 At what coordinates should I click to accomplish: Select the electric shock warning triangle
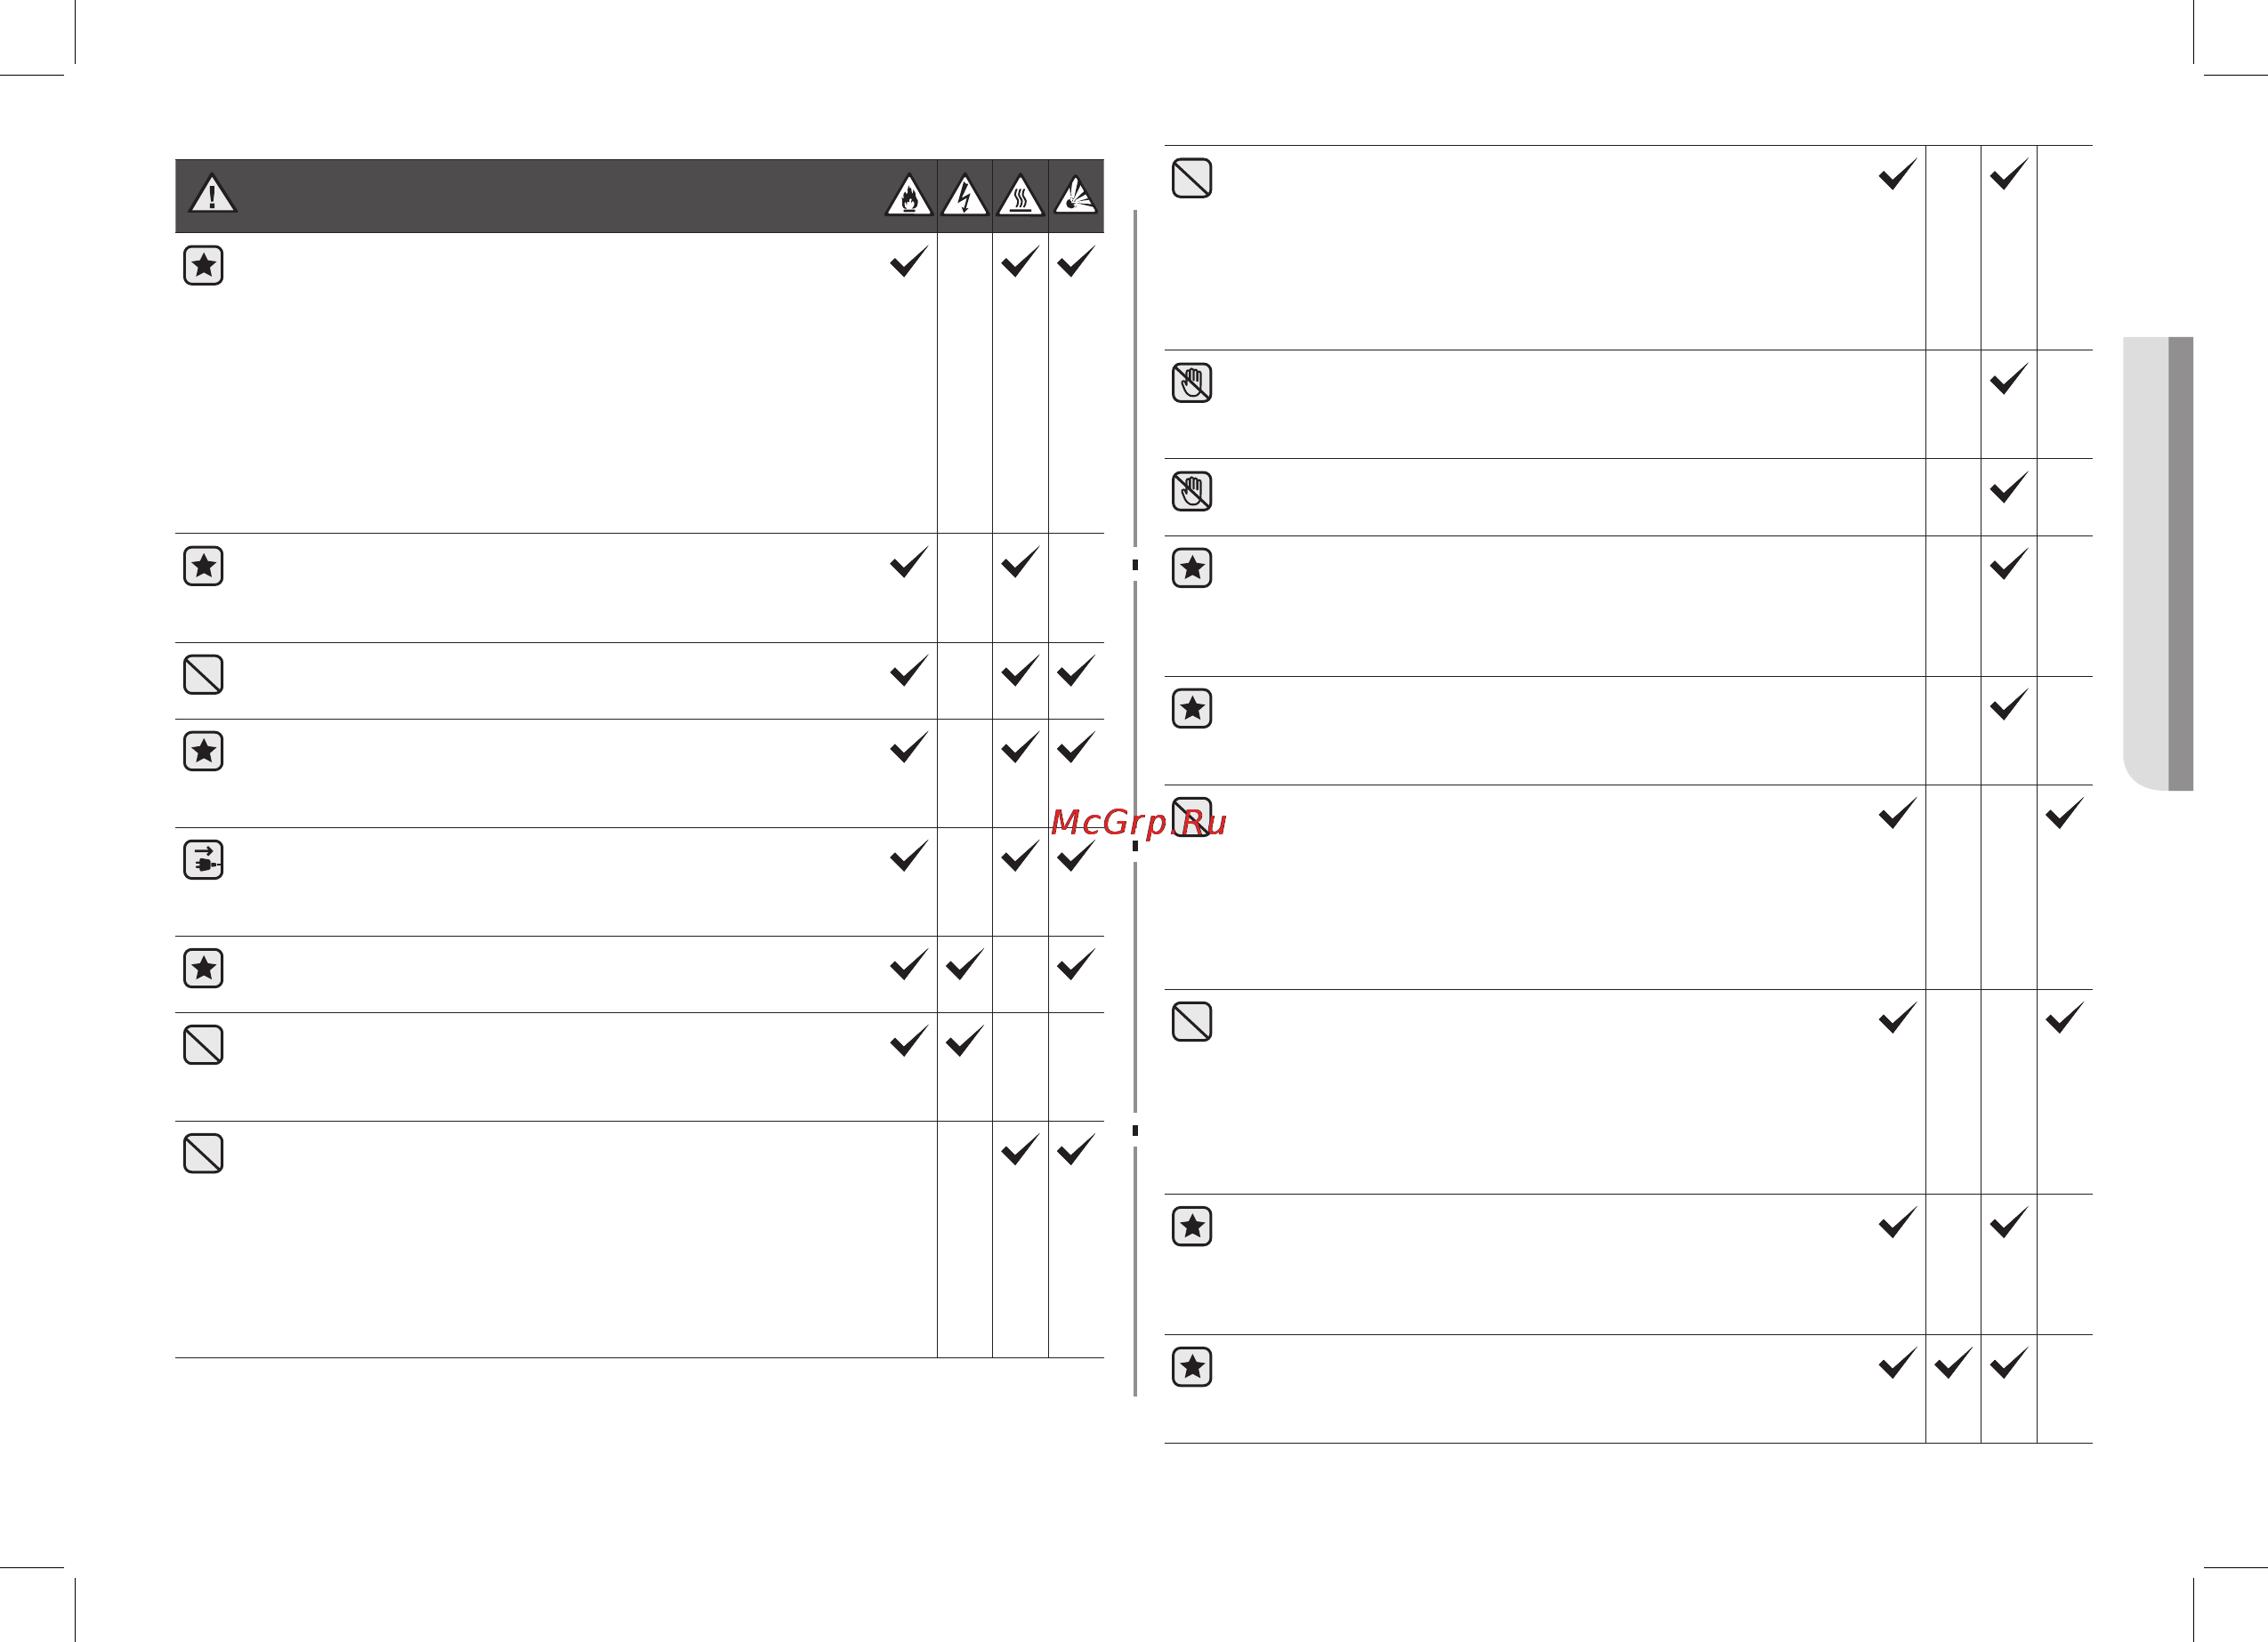pos(965,196)
